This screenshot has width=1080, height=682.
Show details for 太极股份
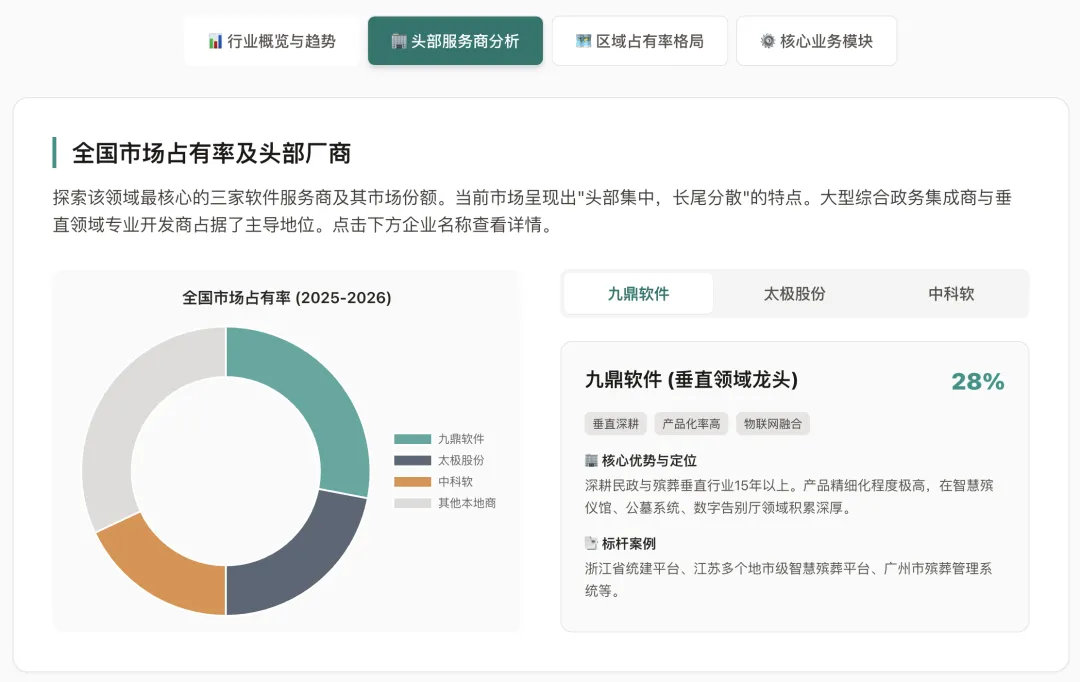[794, 294]
